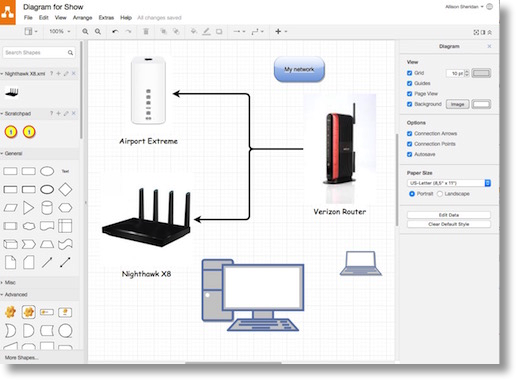516x380 pixels.
Task: Select the diamond shape in General
Action: pos(65,189)
